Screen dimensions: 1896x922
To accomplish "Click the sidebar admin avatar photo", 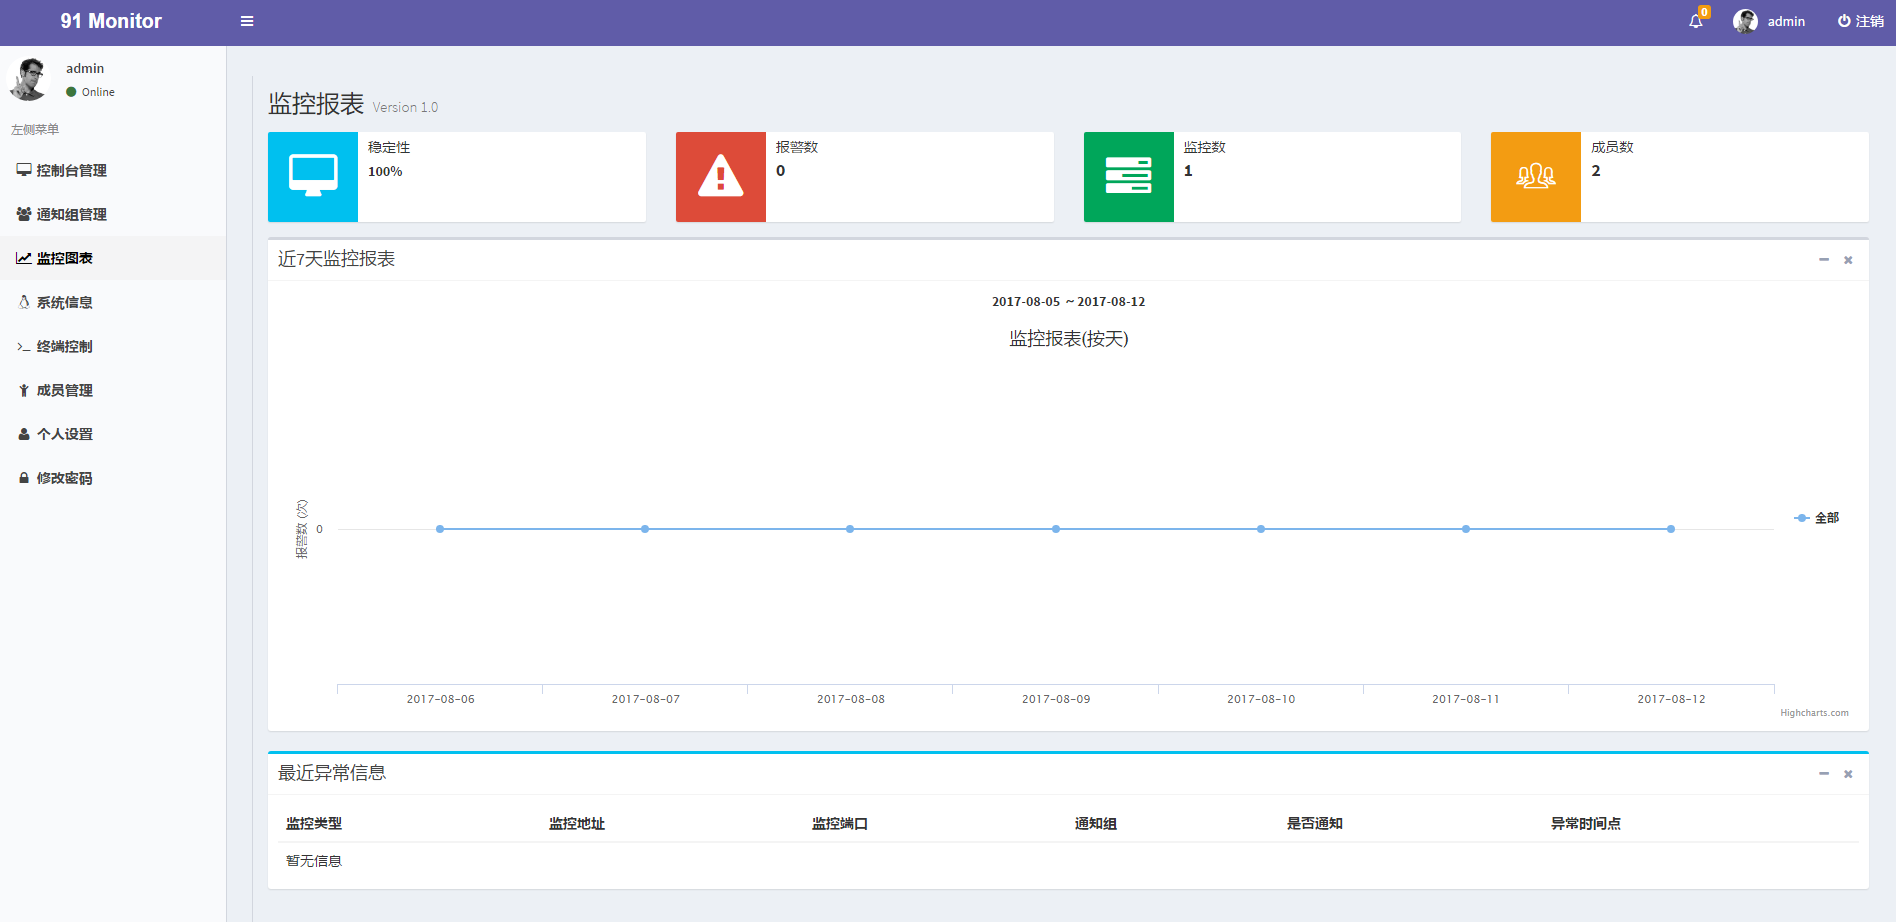I will pos(28,79).
